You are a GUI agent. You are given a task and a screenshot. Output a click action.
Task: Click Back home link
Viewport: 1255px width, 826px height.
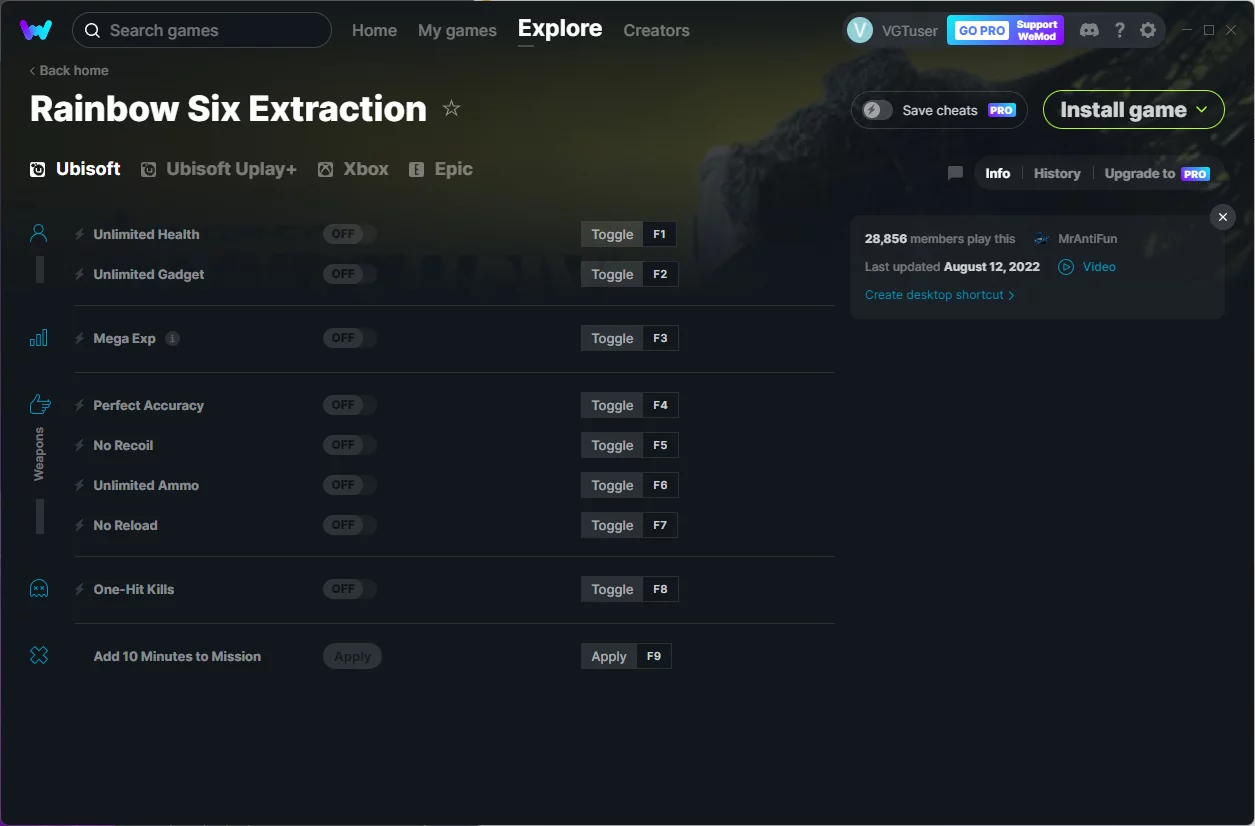(69, 70)
